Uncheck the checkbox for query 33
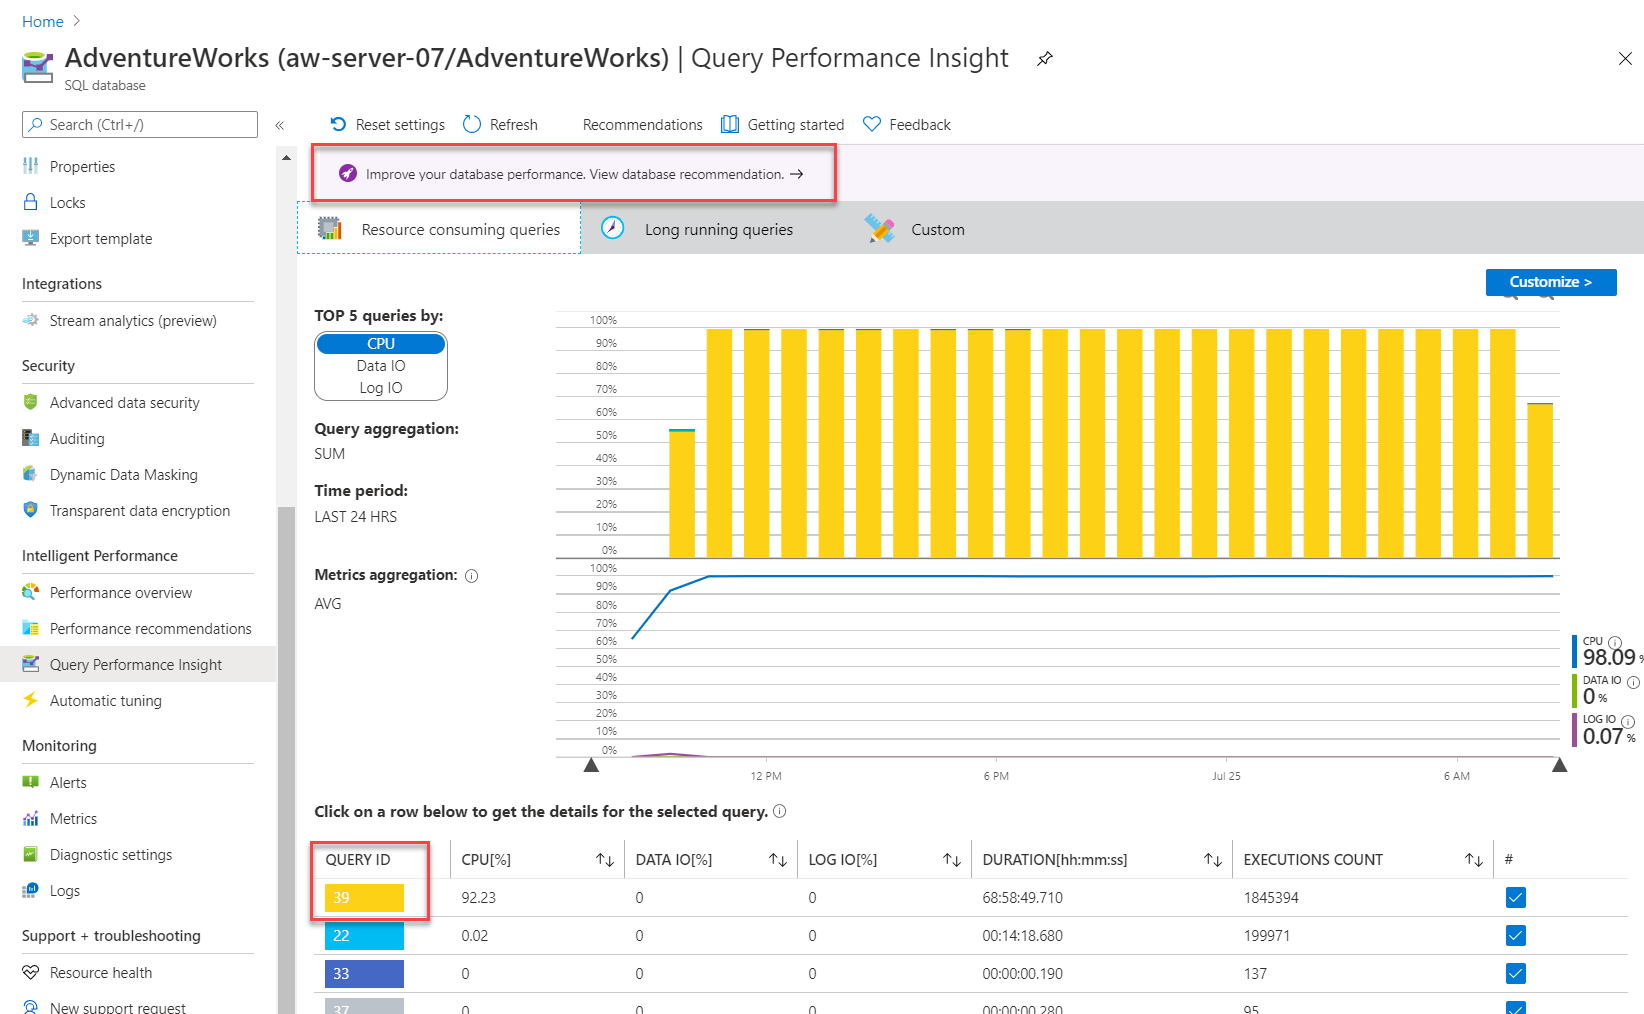The width and height of the screenshot is (1644, 1014). 1516,973
